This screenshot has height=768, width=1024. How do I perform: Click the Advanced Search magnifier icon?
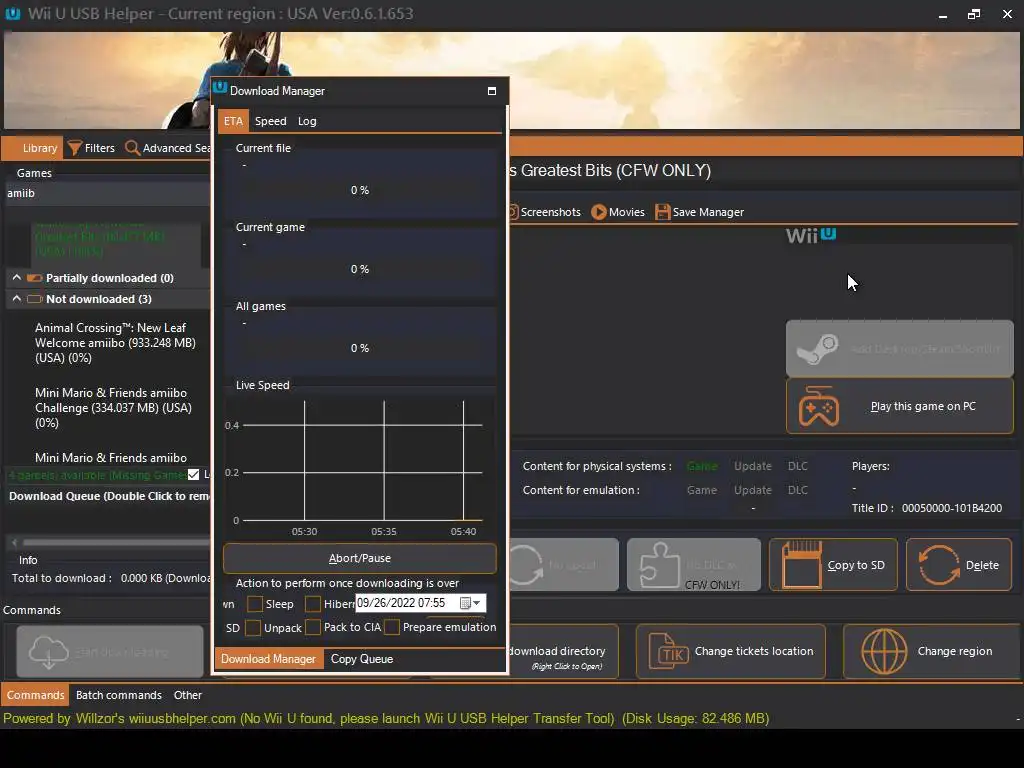pyautogui.click(x=132, y=148)
